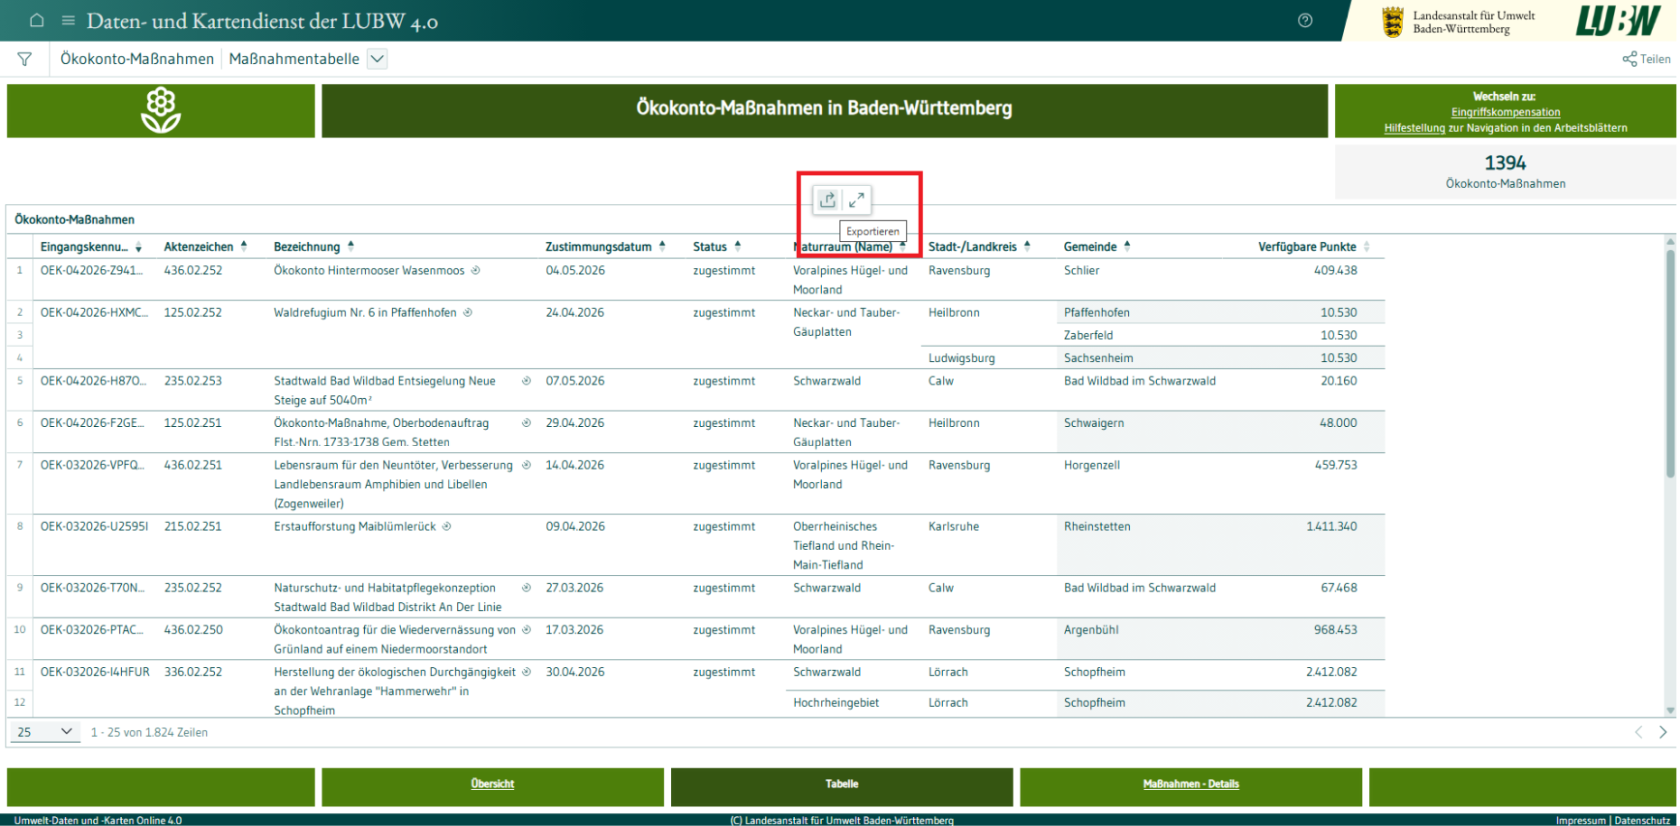
Task: Switch to the Übersicht tab
Action: (492, 785)
